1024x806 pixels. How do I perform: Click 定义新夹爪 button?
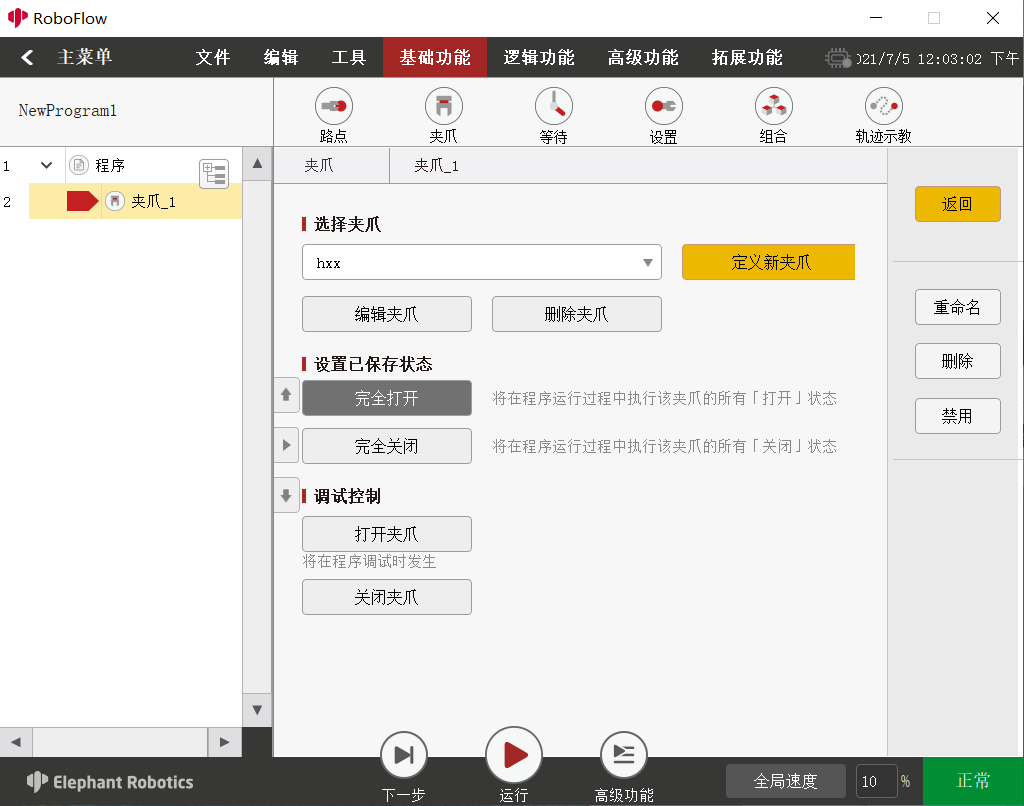769,262
